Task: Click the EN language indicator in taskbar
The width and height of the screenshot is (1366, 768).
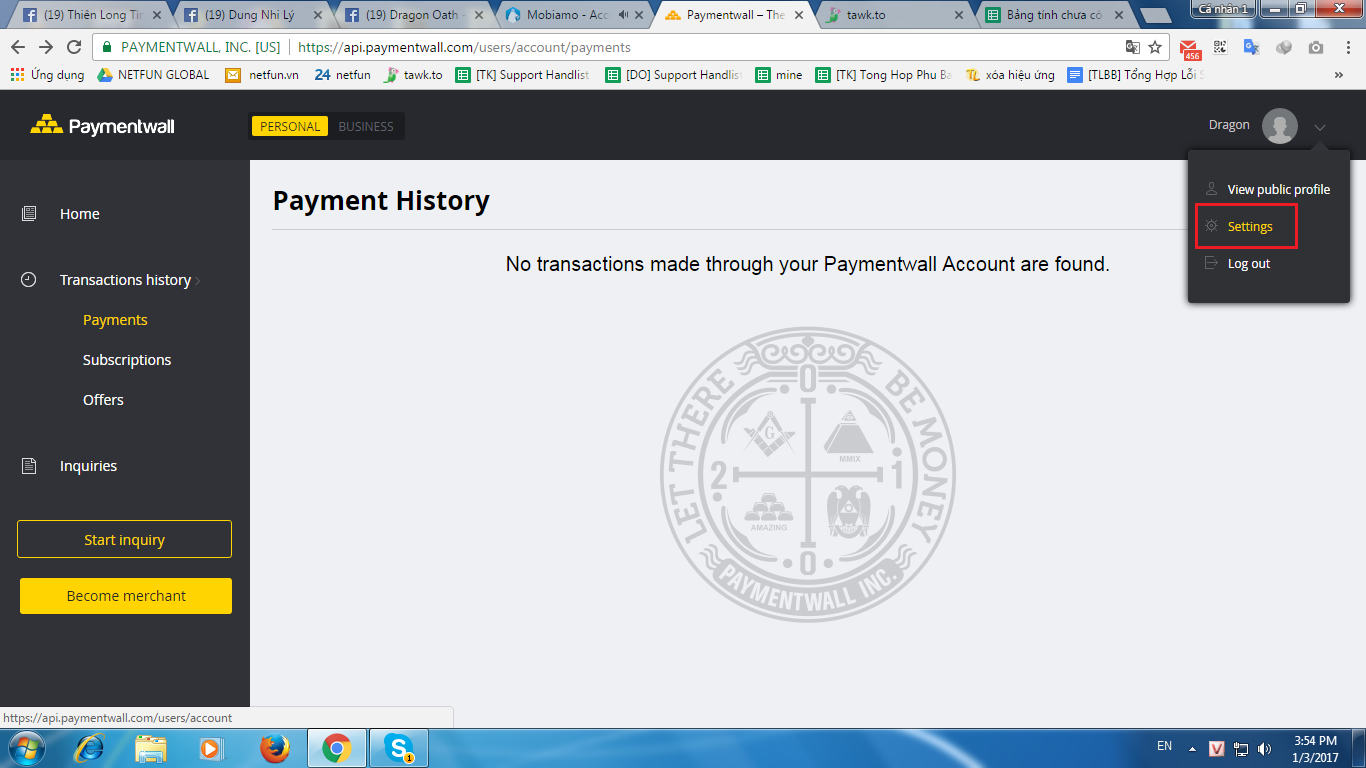Action: pyautogui.click(x=1164, y=746)
